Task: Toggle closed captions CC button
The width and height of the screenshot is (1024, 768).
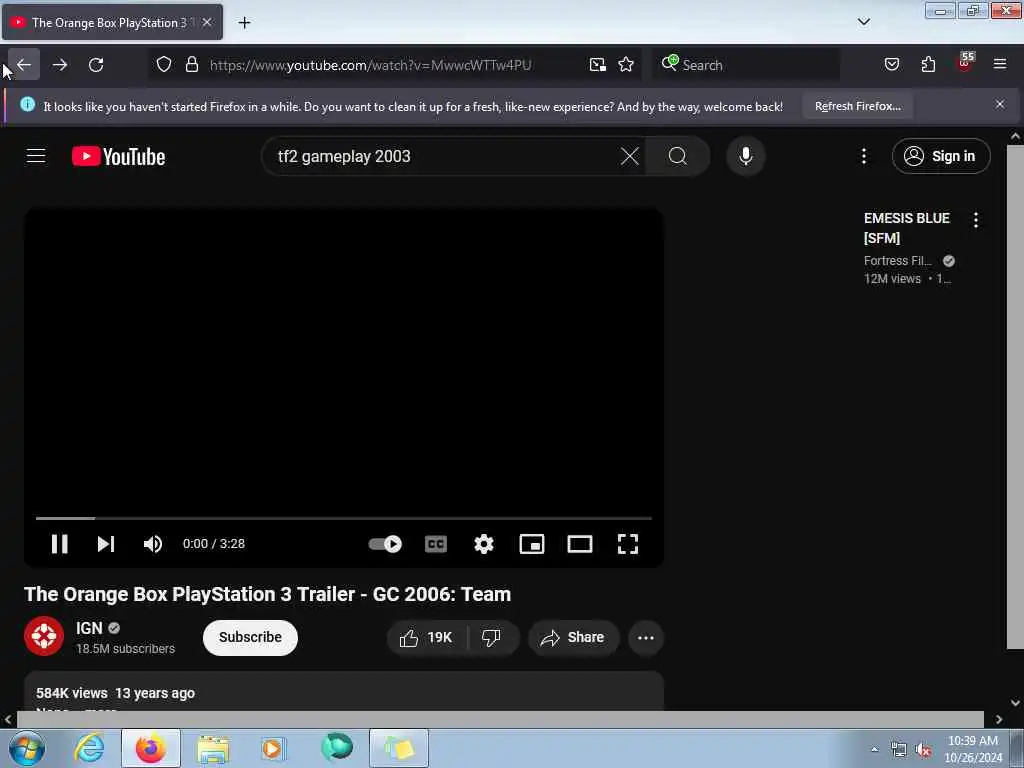Action: pos(436,544)
